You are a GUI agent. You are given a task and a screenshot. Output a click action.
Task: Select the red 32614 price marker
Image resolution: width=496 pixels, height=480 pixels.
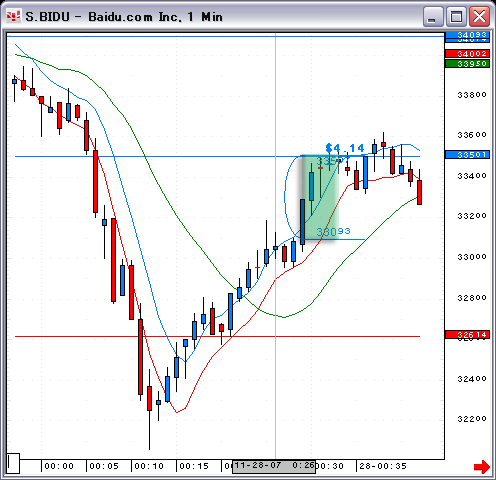click(467, 334)
